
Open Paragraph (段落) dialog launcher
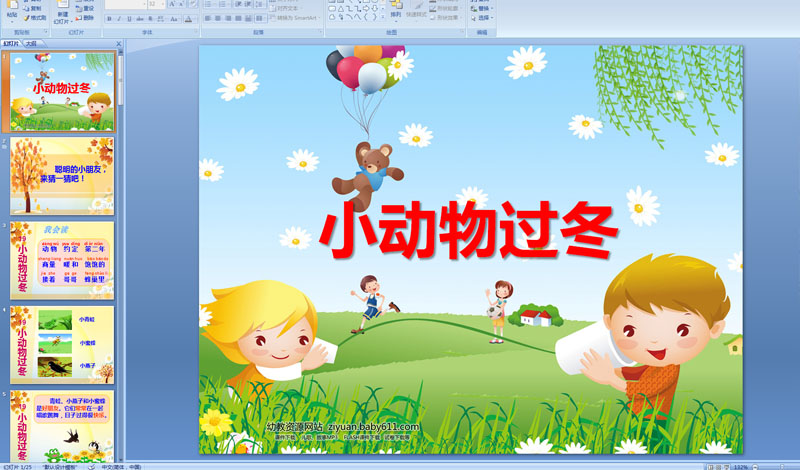(320, 31)
